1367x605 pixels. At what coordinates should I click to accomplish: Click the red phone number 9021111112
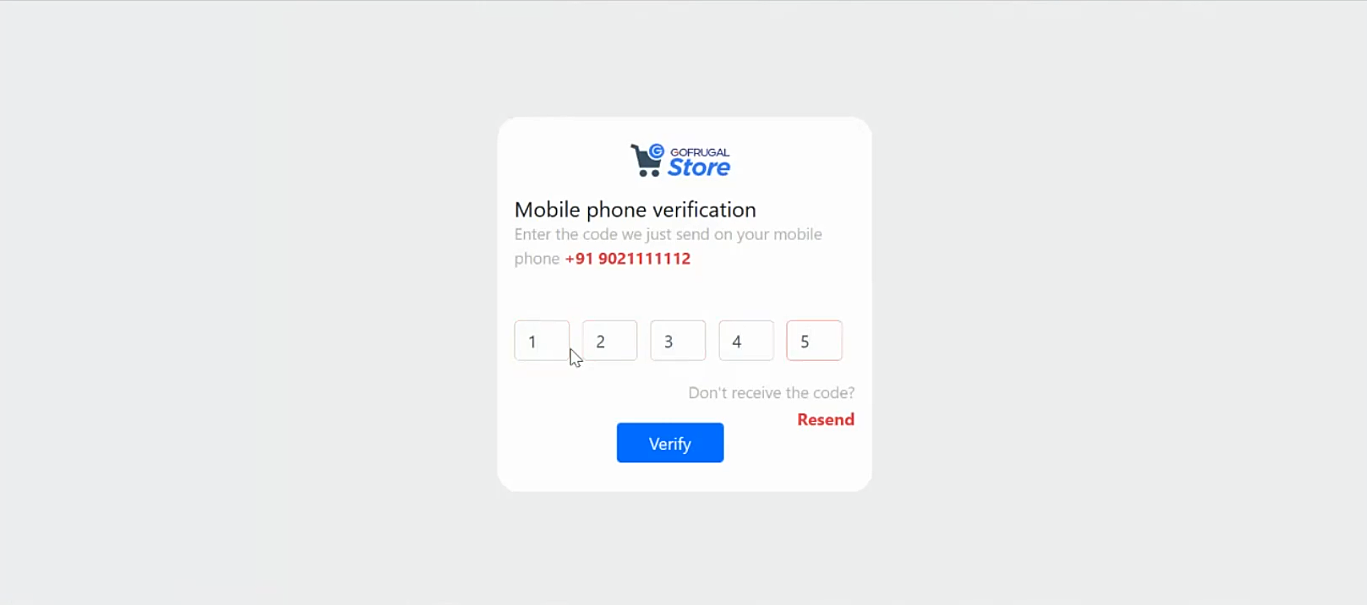pyautogui.click(x=644, y=258)
